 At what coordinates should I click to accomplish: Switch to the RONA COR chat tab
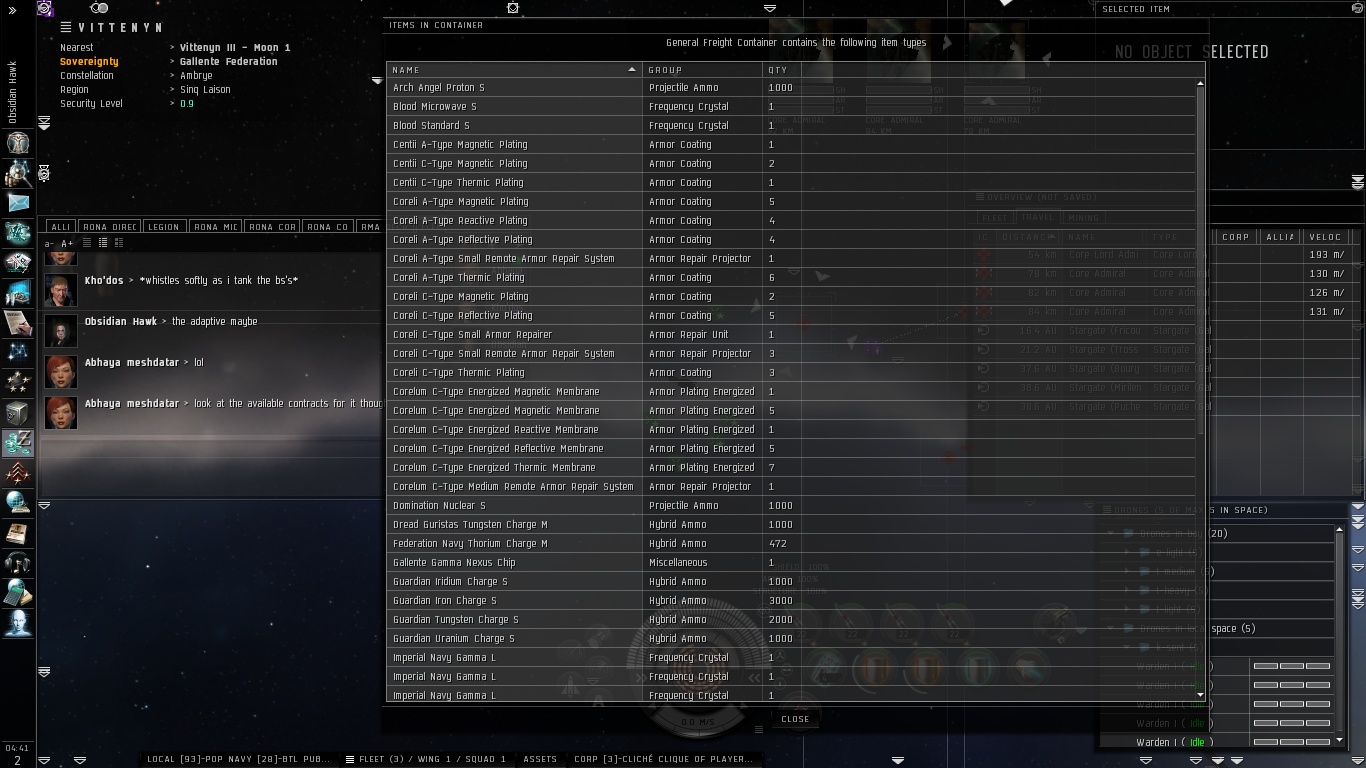tap(273, 227)
